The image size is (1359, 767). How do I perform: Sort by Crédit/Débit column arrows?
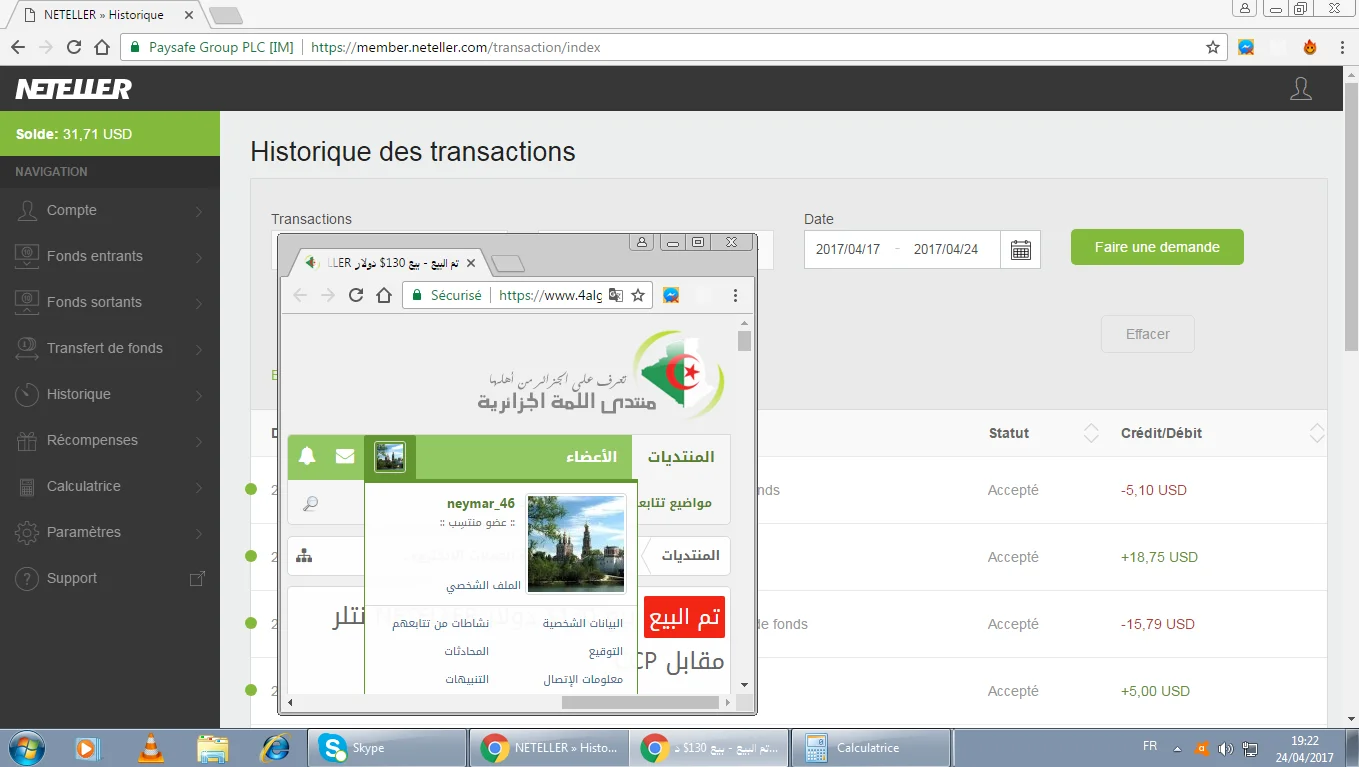tap(1317, 433)
